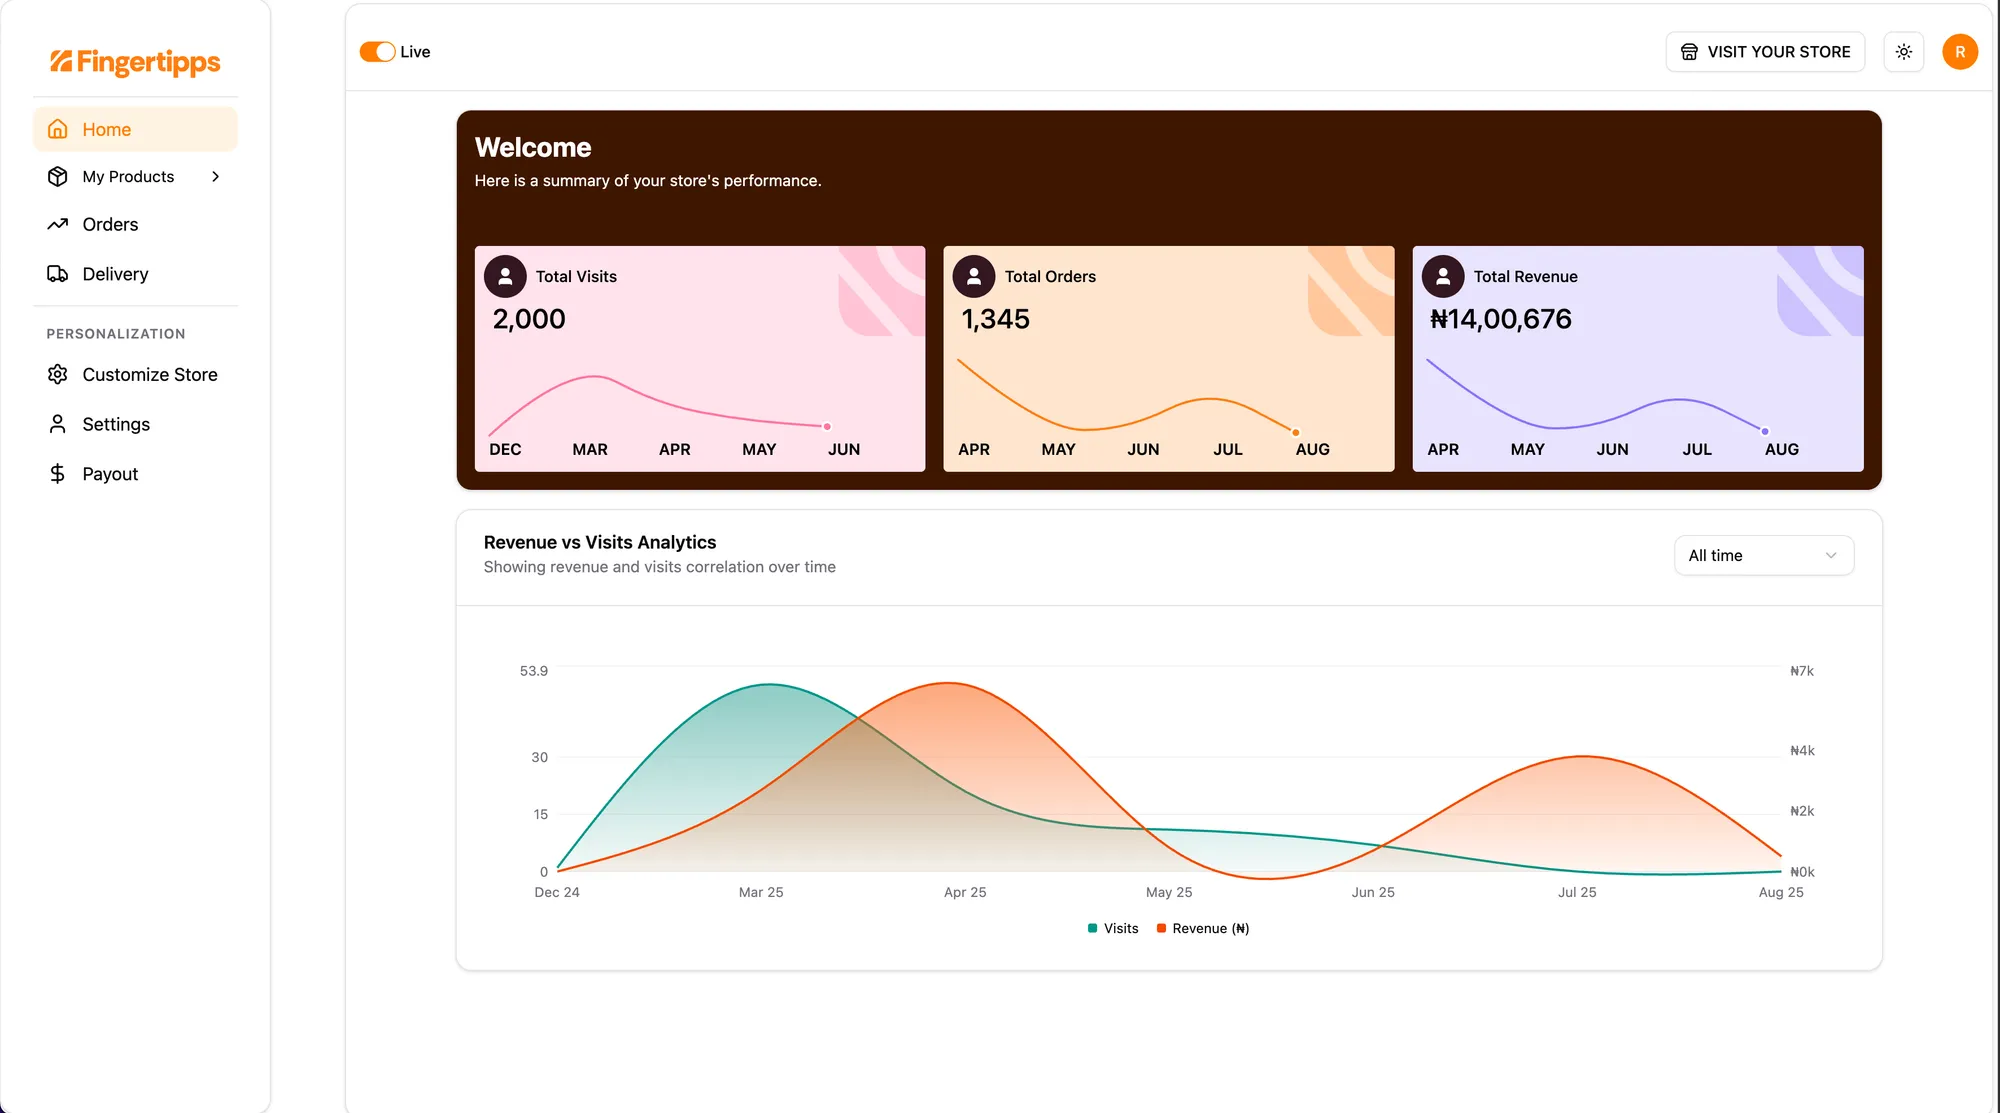2000x1113 pixels.
Task: Toggle the Live store switch
Action: (378, 52)
